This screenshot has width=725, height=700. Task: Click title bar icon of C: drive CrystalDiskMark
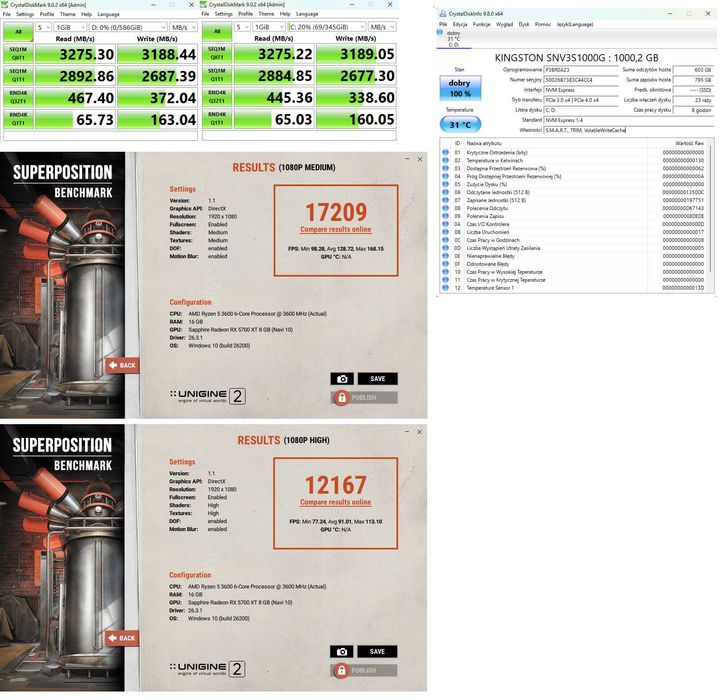[x=204, y=4]
